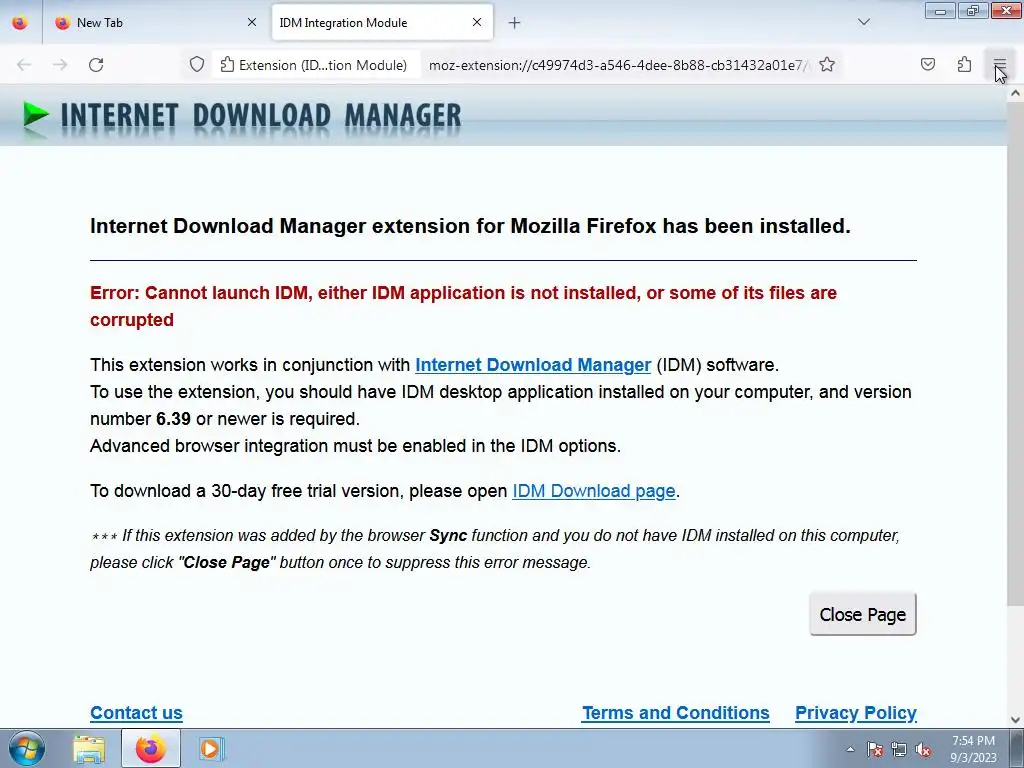Click the page scrollbar up arrow
Screen dimensions: 1024x768
point(1015,93)
